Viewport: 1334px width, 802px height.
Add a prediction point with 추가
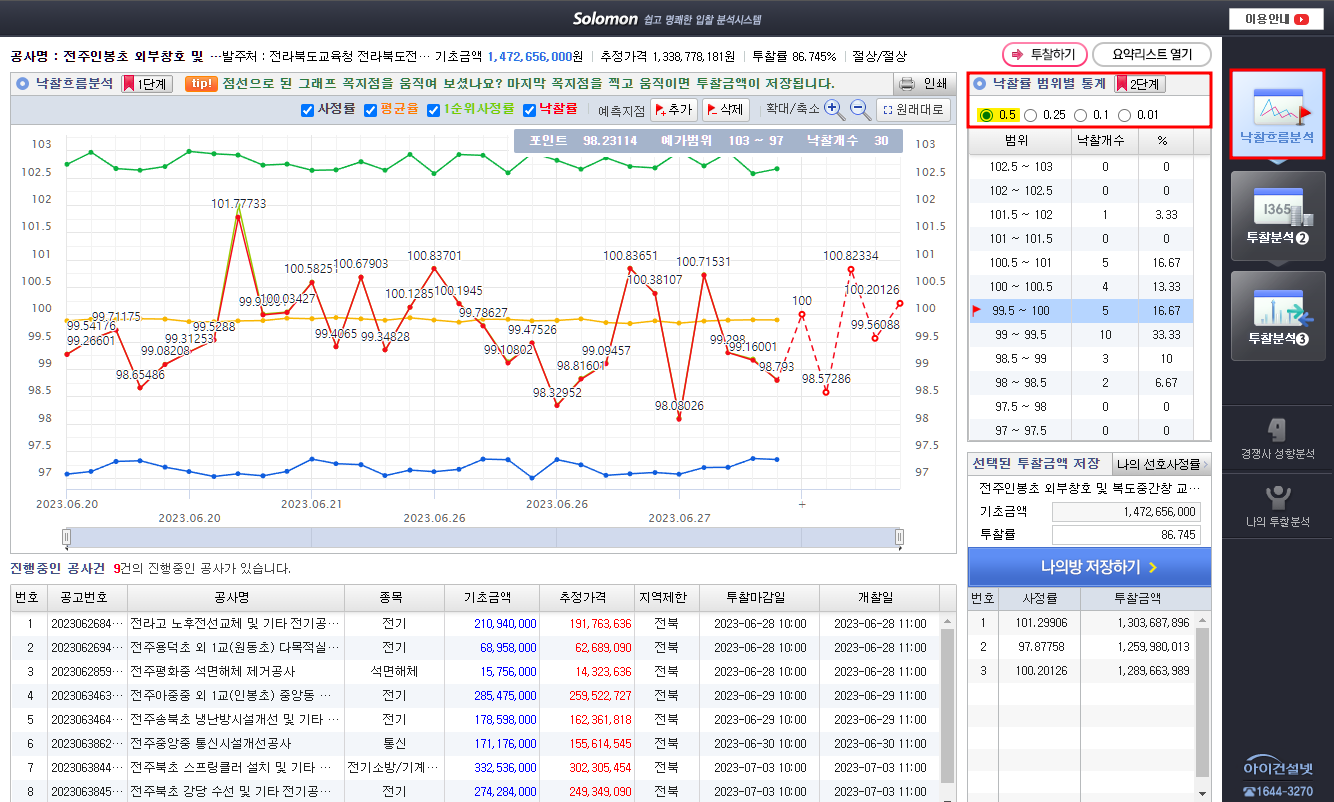(674, 110)
